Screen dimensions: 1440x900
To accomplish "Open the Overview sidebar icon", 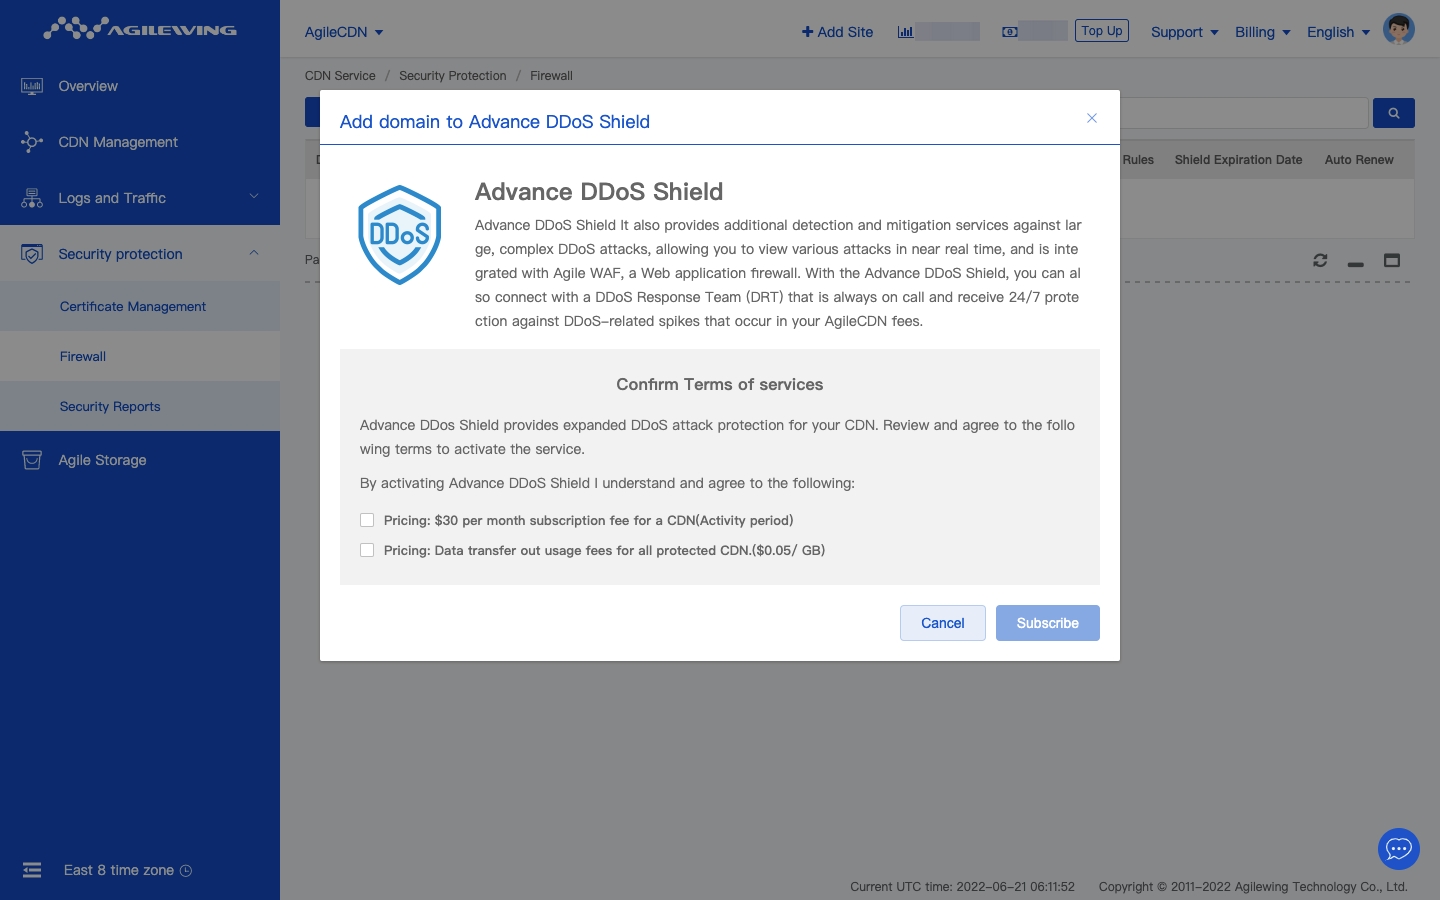I will point(32,86).
